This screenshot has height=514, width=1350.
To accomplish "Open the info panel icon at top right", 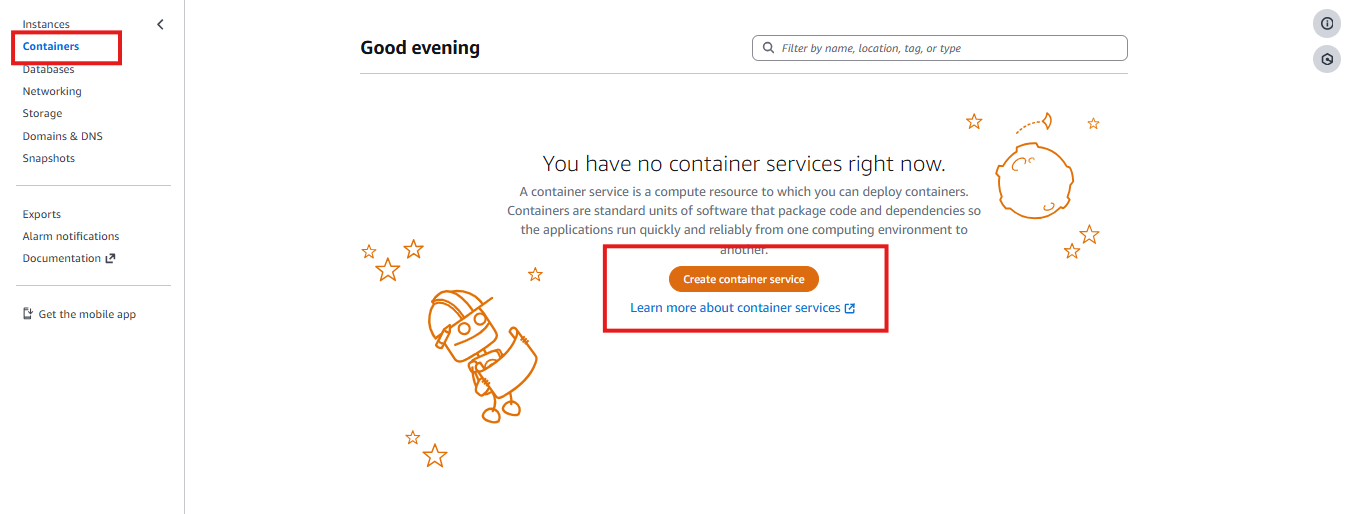I will (x=1327, y=24).
